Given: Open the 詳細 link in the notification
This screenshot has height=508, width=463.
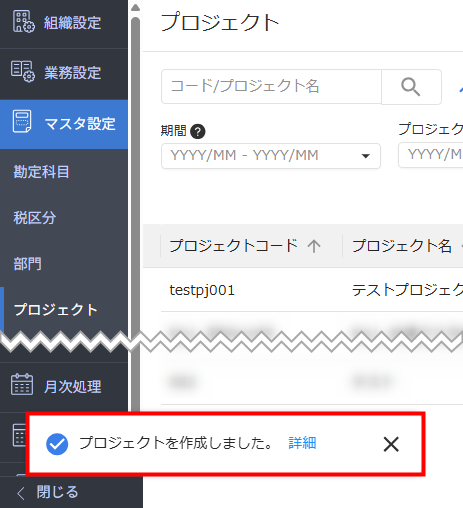Looking at the screenshot, I should [x=302, y=443].
